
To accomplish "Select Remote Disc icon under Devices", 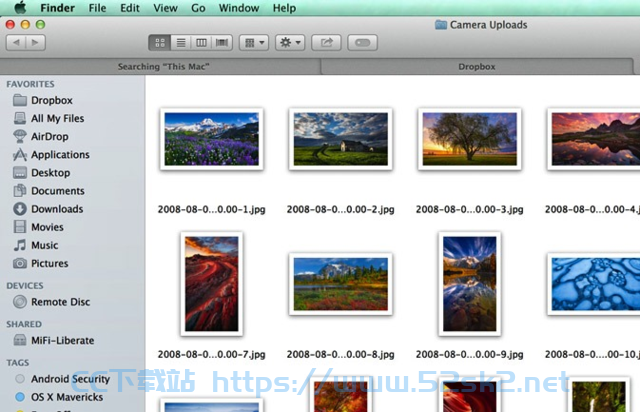I will (x=20, y=302).
